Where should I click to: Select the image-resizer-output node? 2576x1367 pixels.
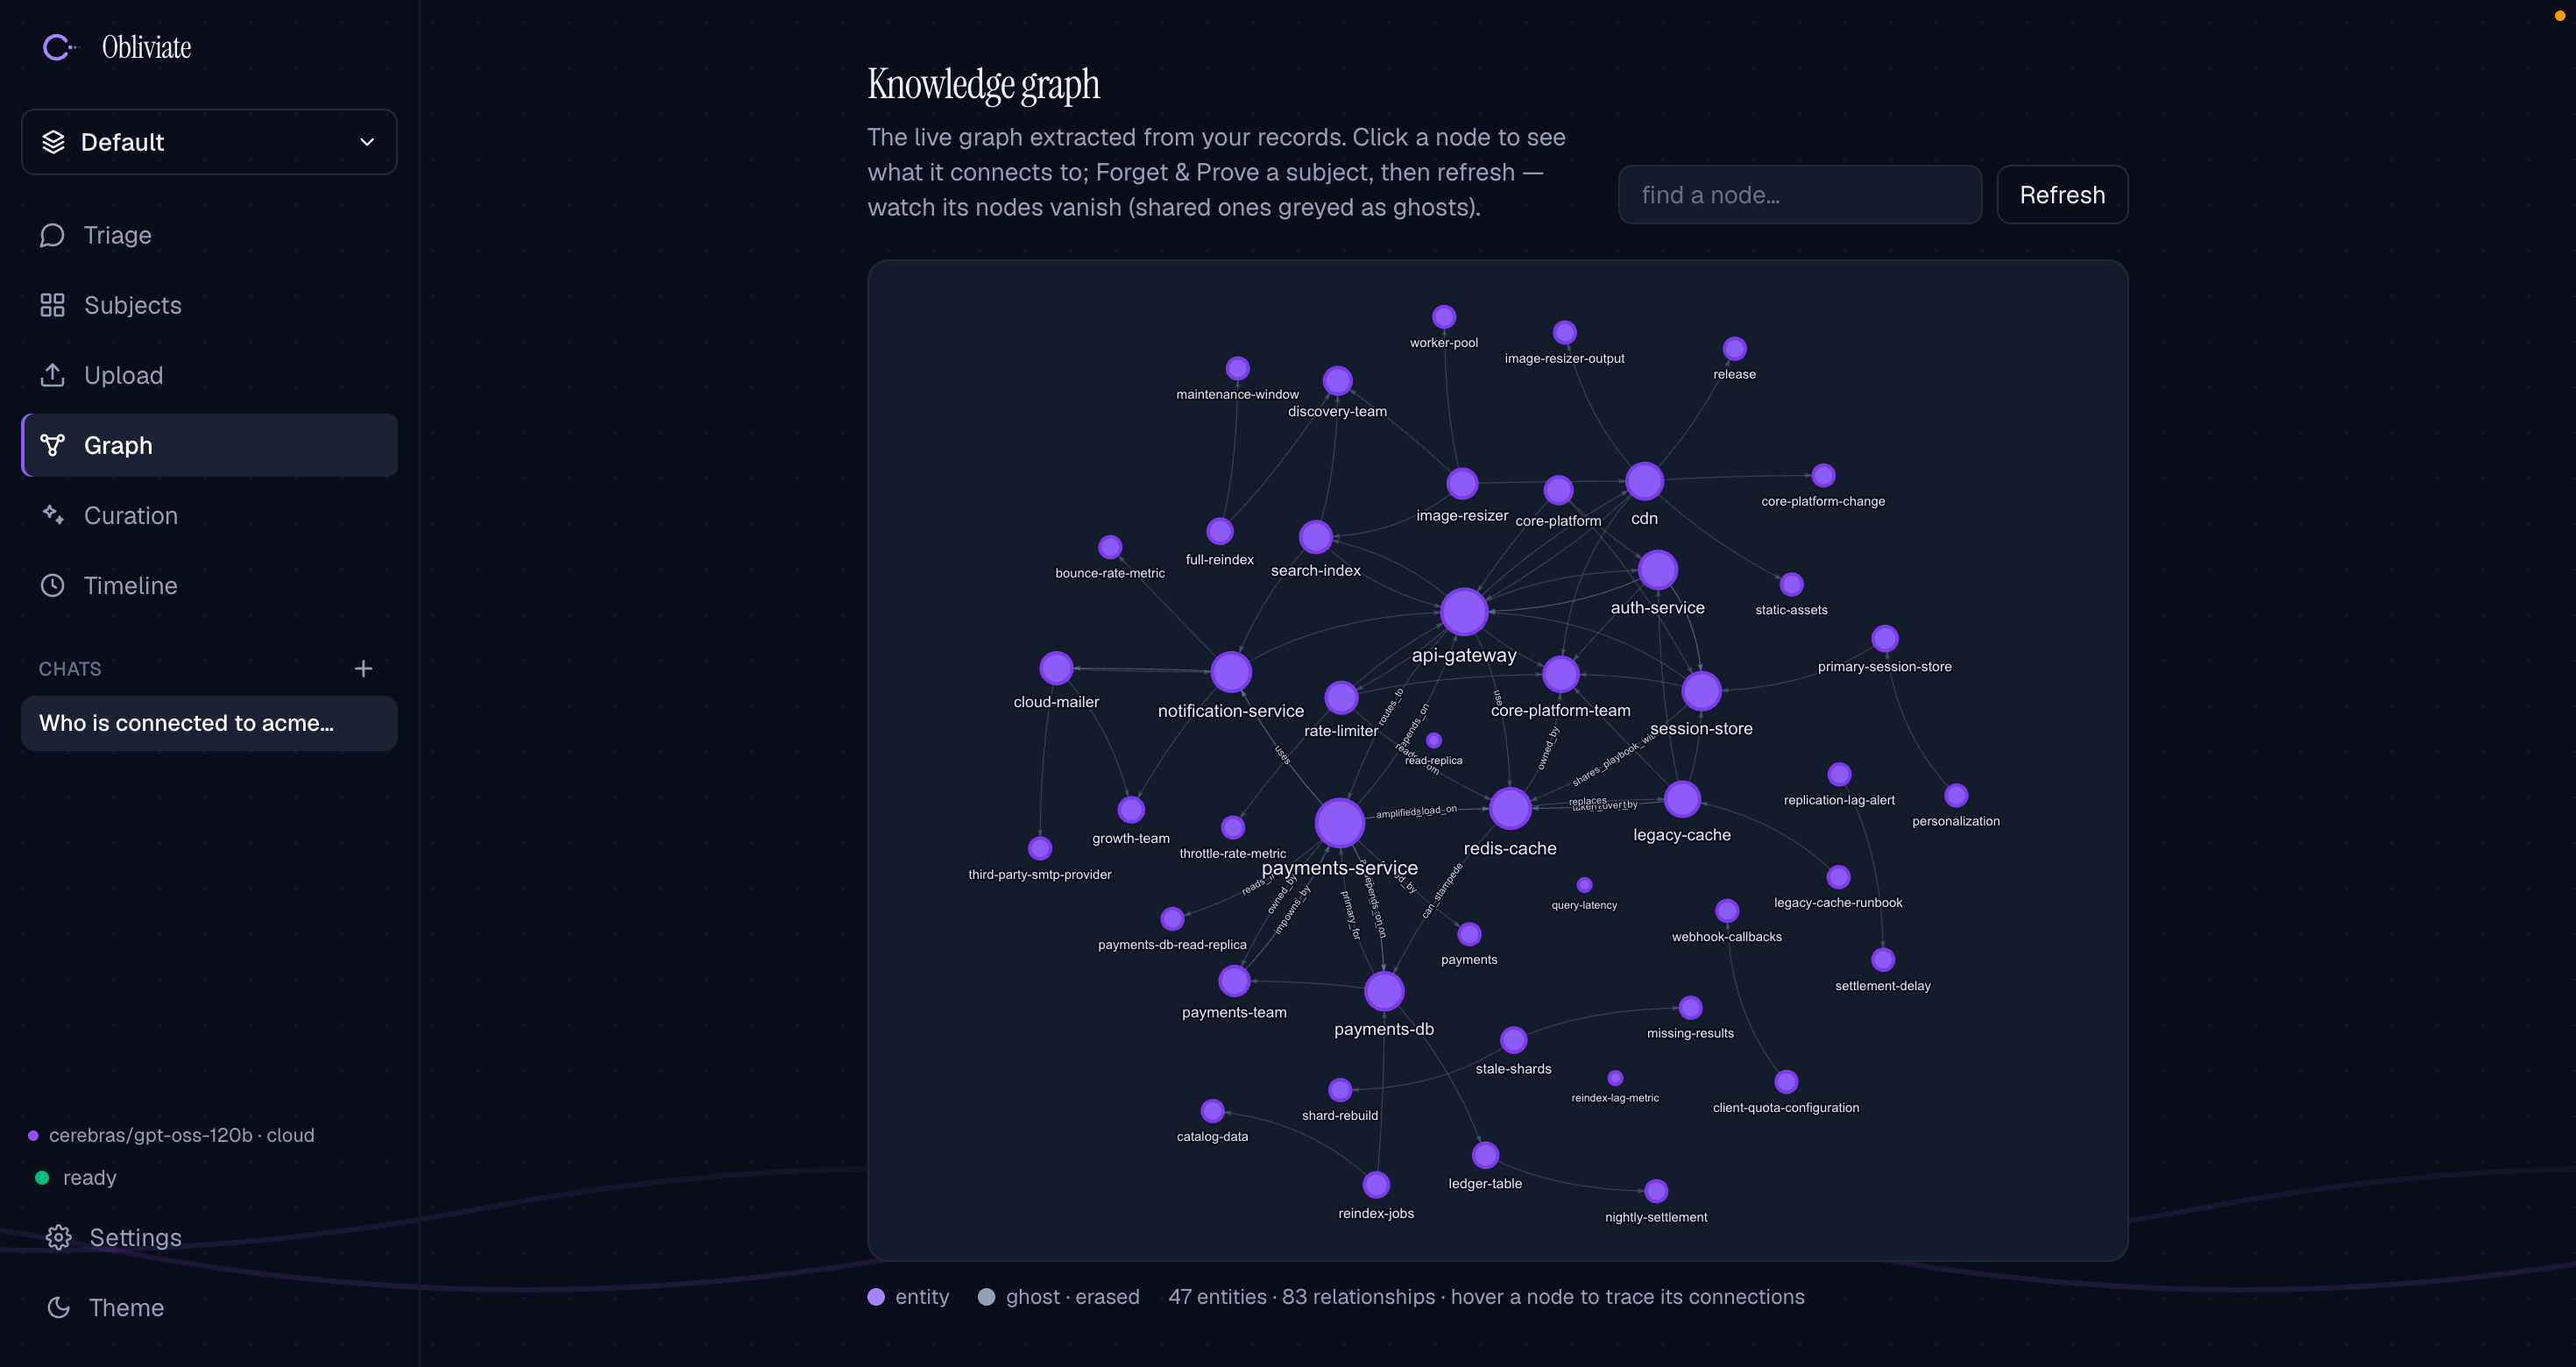coord(1564,333)
